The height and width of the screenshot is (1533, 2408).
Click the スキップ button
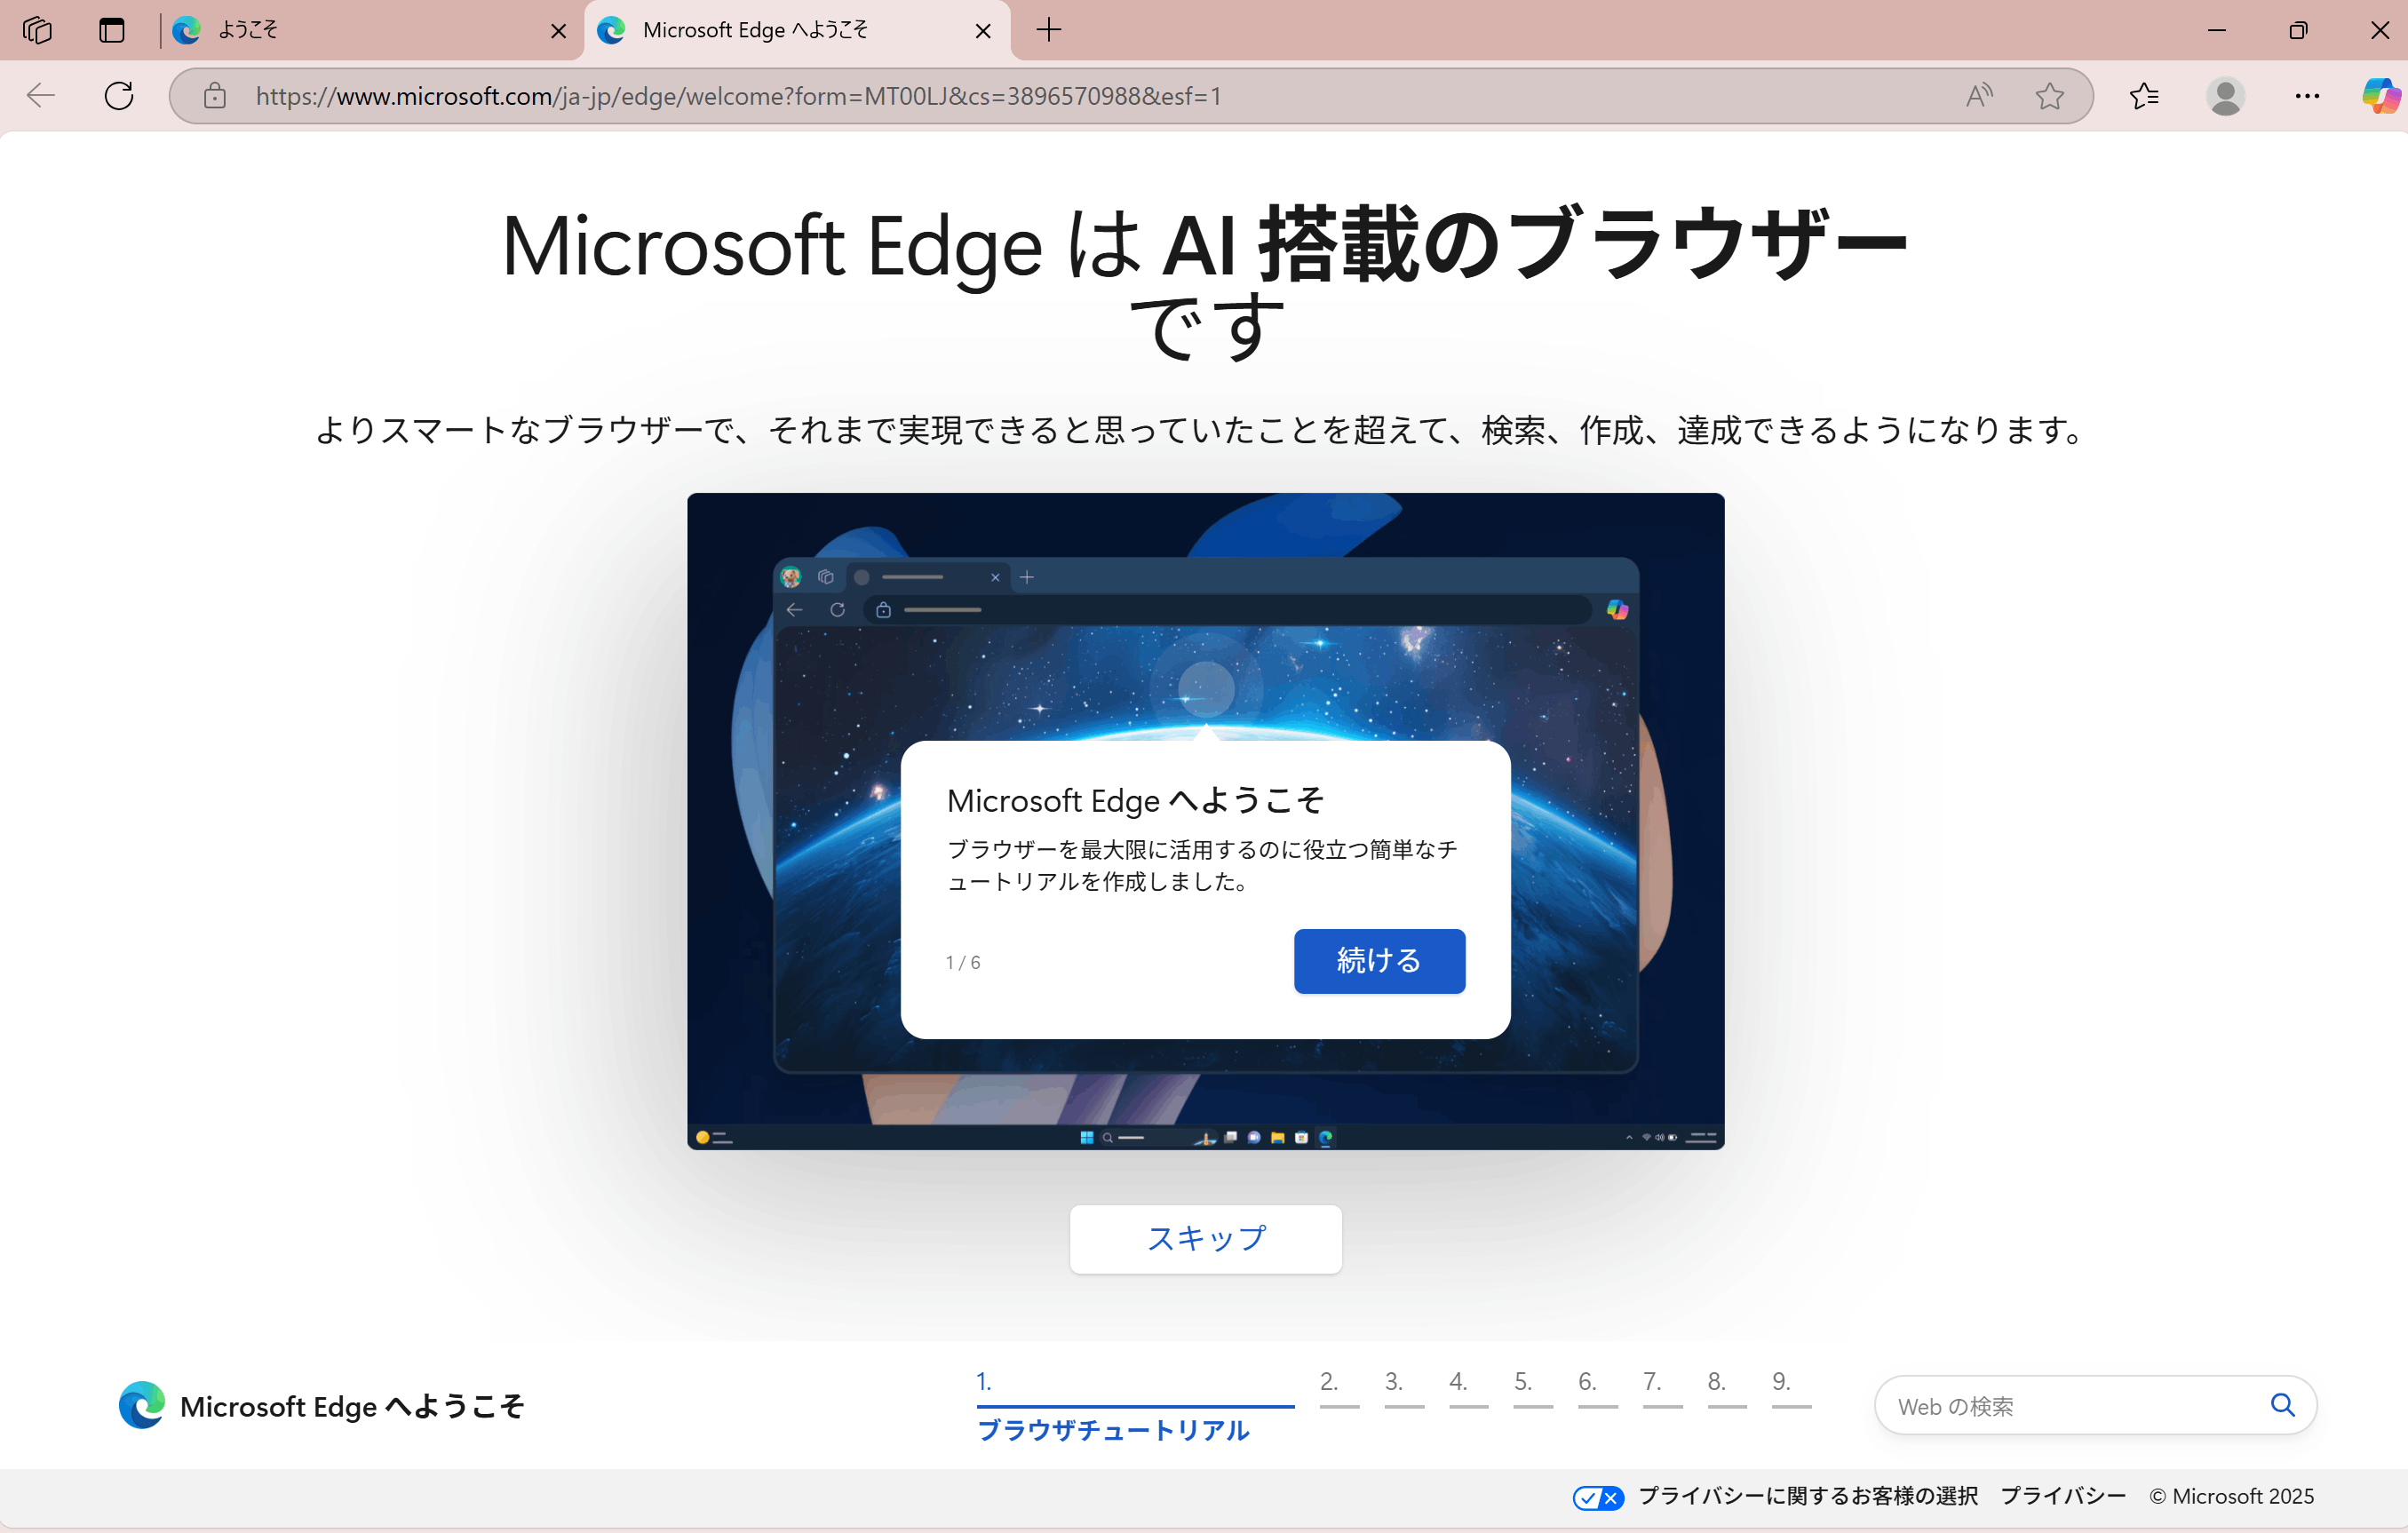pos(1205,1239)
